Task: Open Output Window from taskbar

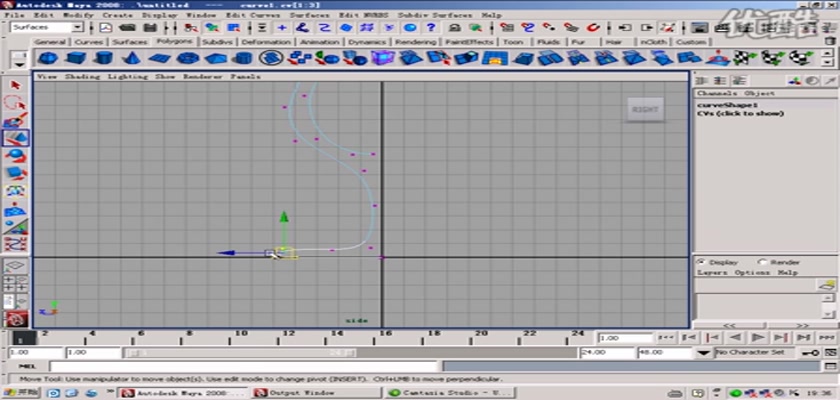Action: click(x=316, y=393)
